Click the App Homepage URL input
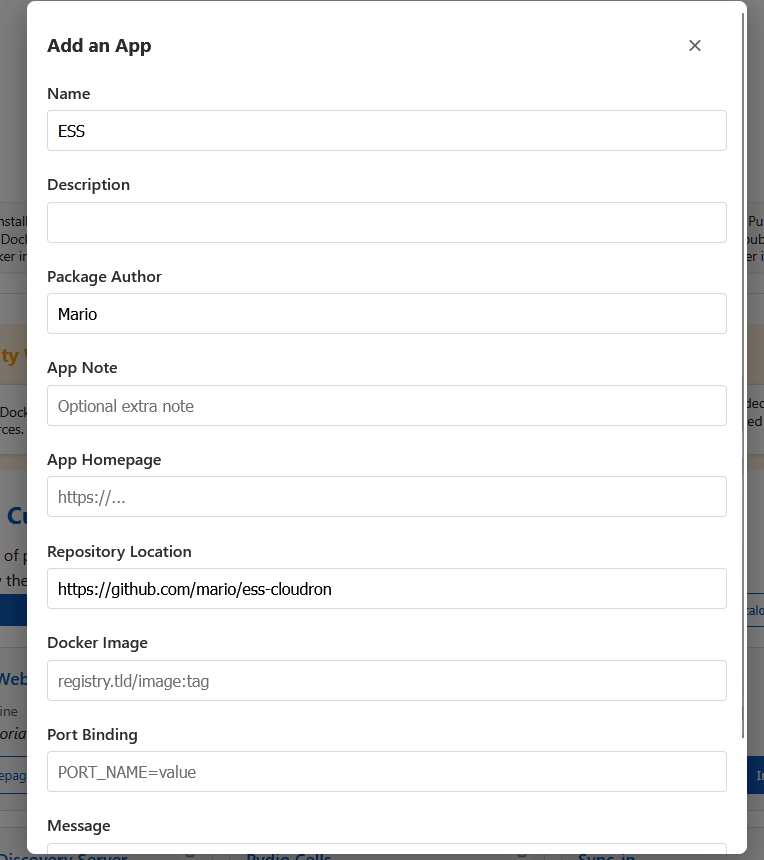The width and height of the screenshot is (764, 860). pos(386,497)
